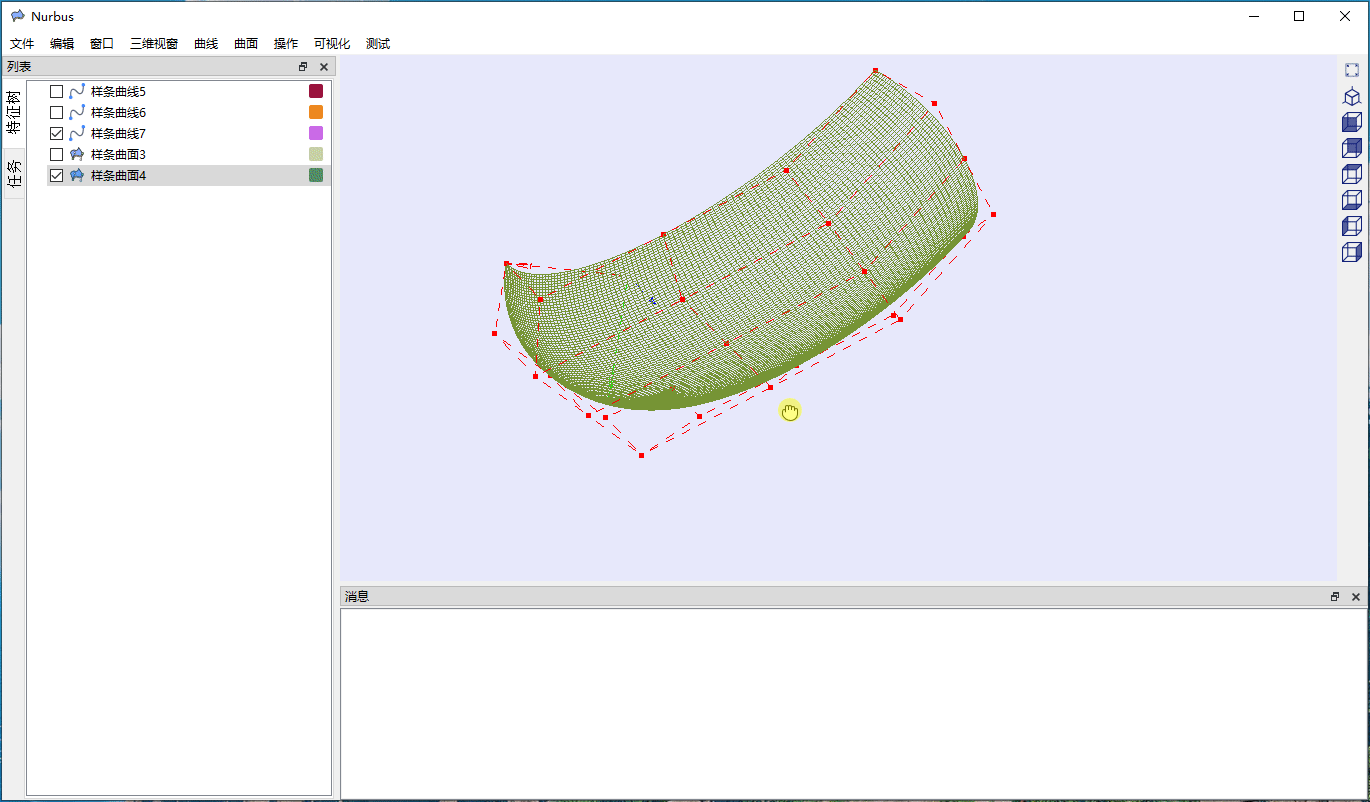1370x802 pixels.
Task: Select the 样条曲面4 tree item
Action: click(118, 175)
